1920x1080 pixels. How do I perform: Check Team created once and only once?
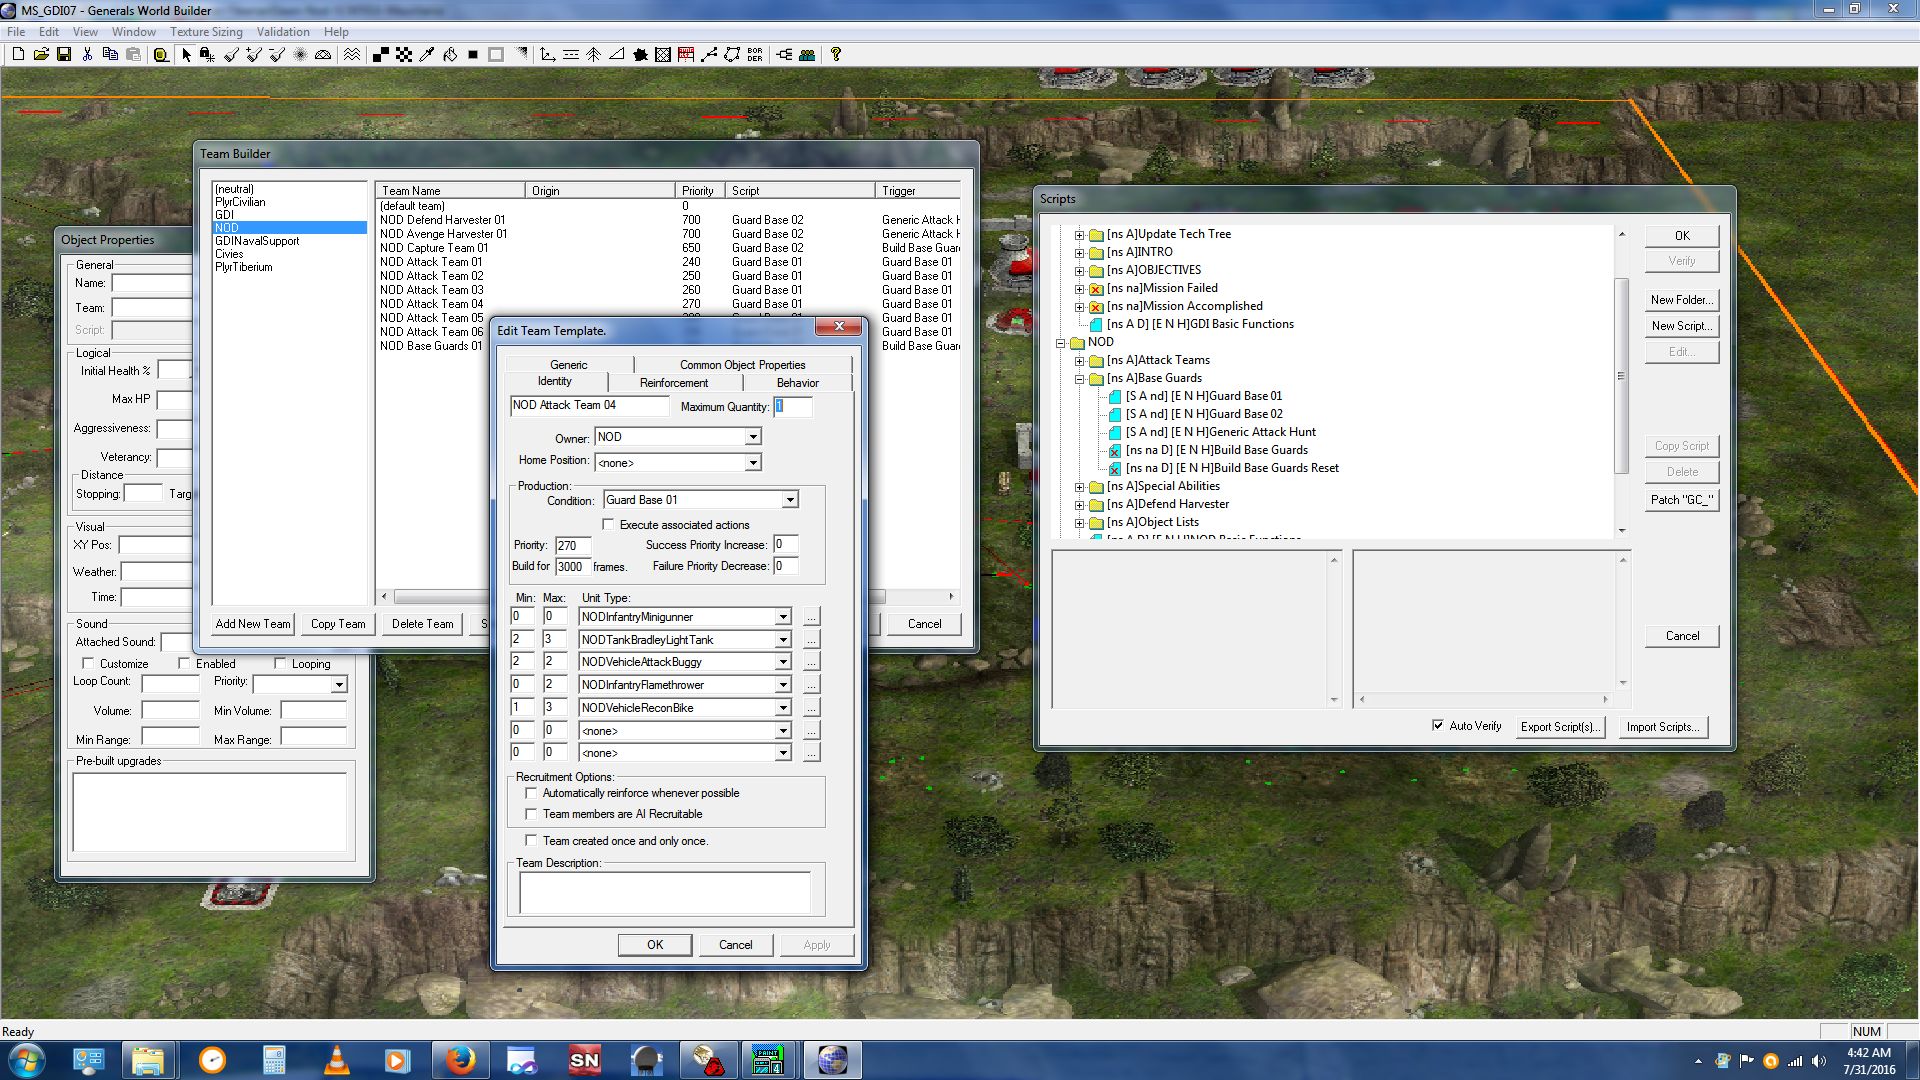click(x=531, y=841)
